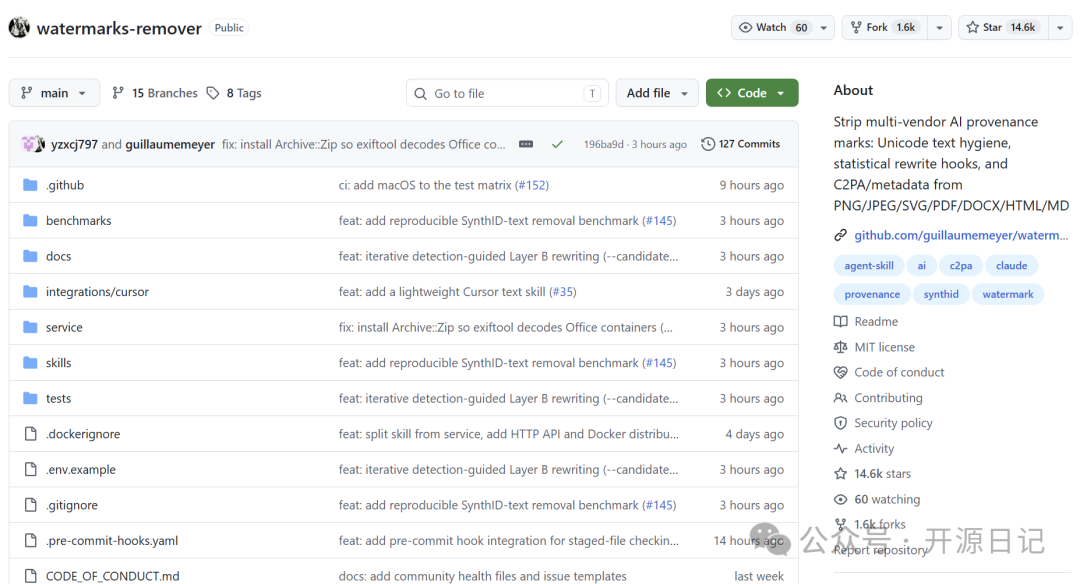Open the pre-commit hook integration commit message

tap(508, 541)
